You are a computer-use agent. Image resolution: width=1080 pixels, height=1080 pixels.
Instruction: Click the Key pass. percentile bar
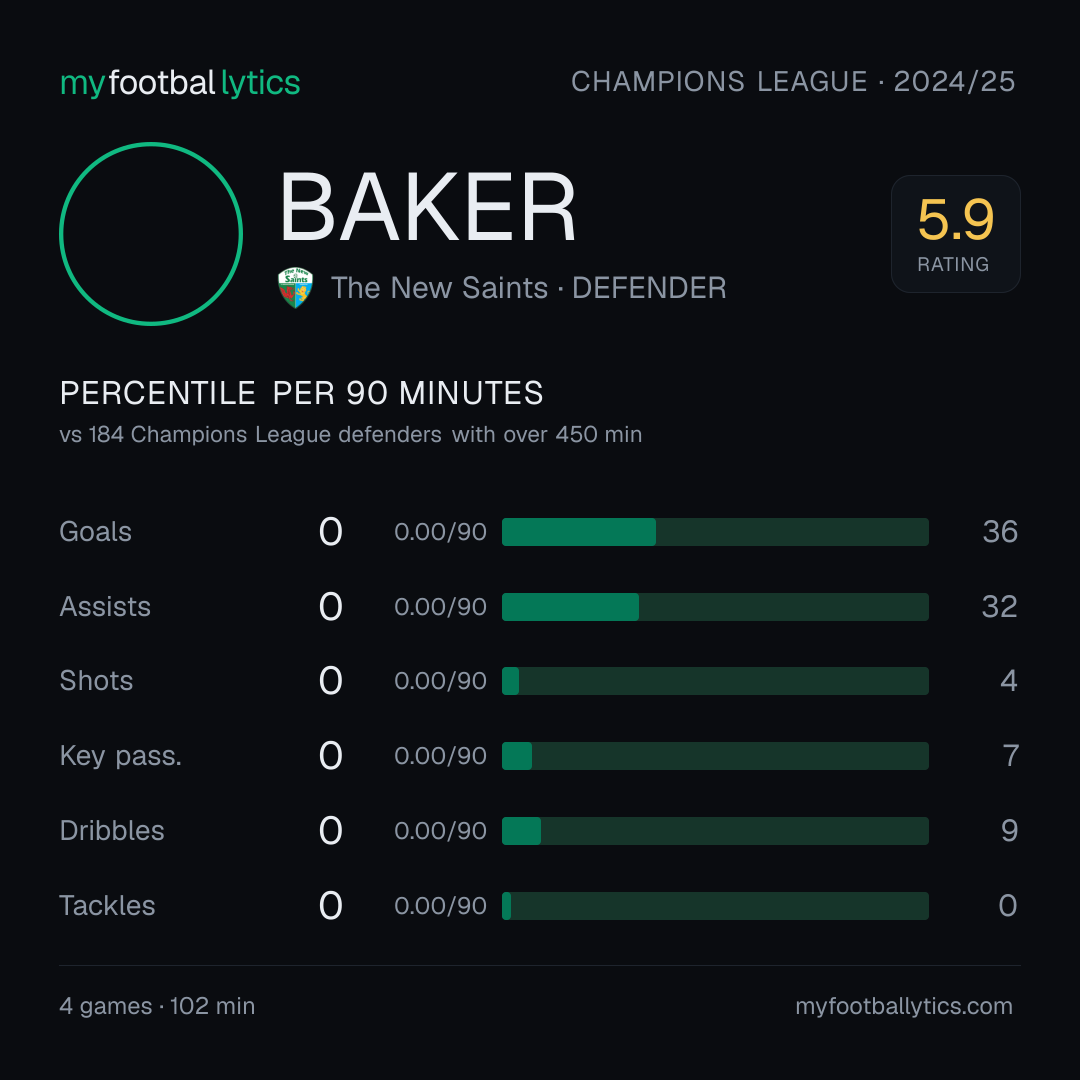click(715, 756)
